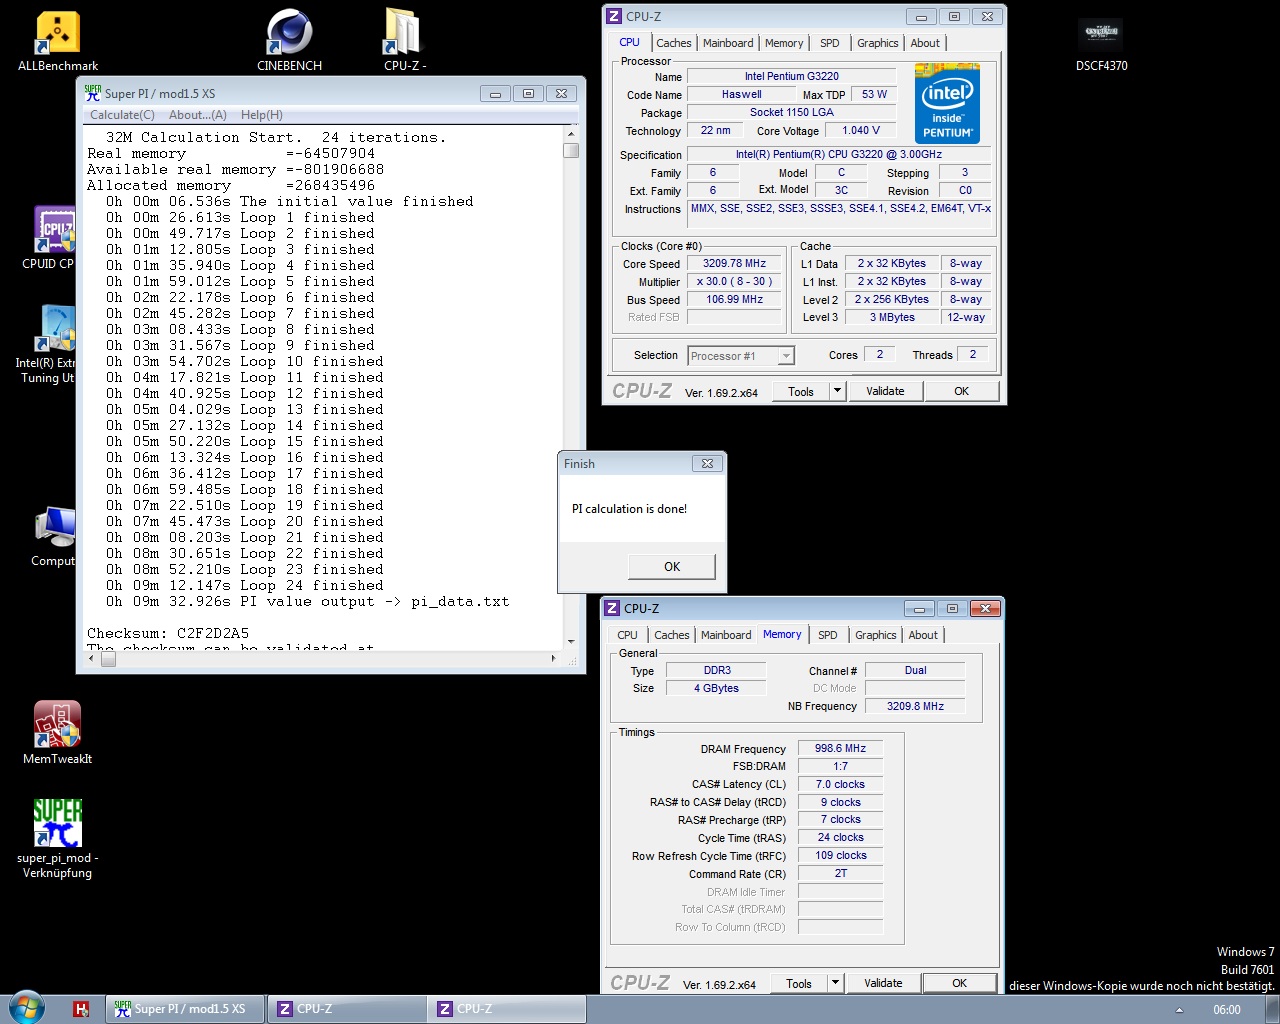Open the red H pinned taskbar icon
This screenshot has width=1280, height=1024.
[81, 1009]
